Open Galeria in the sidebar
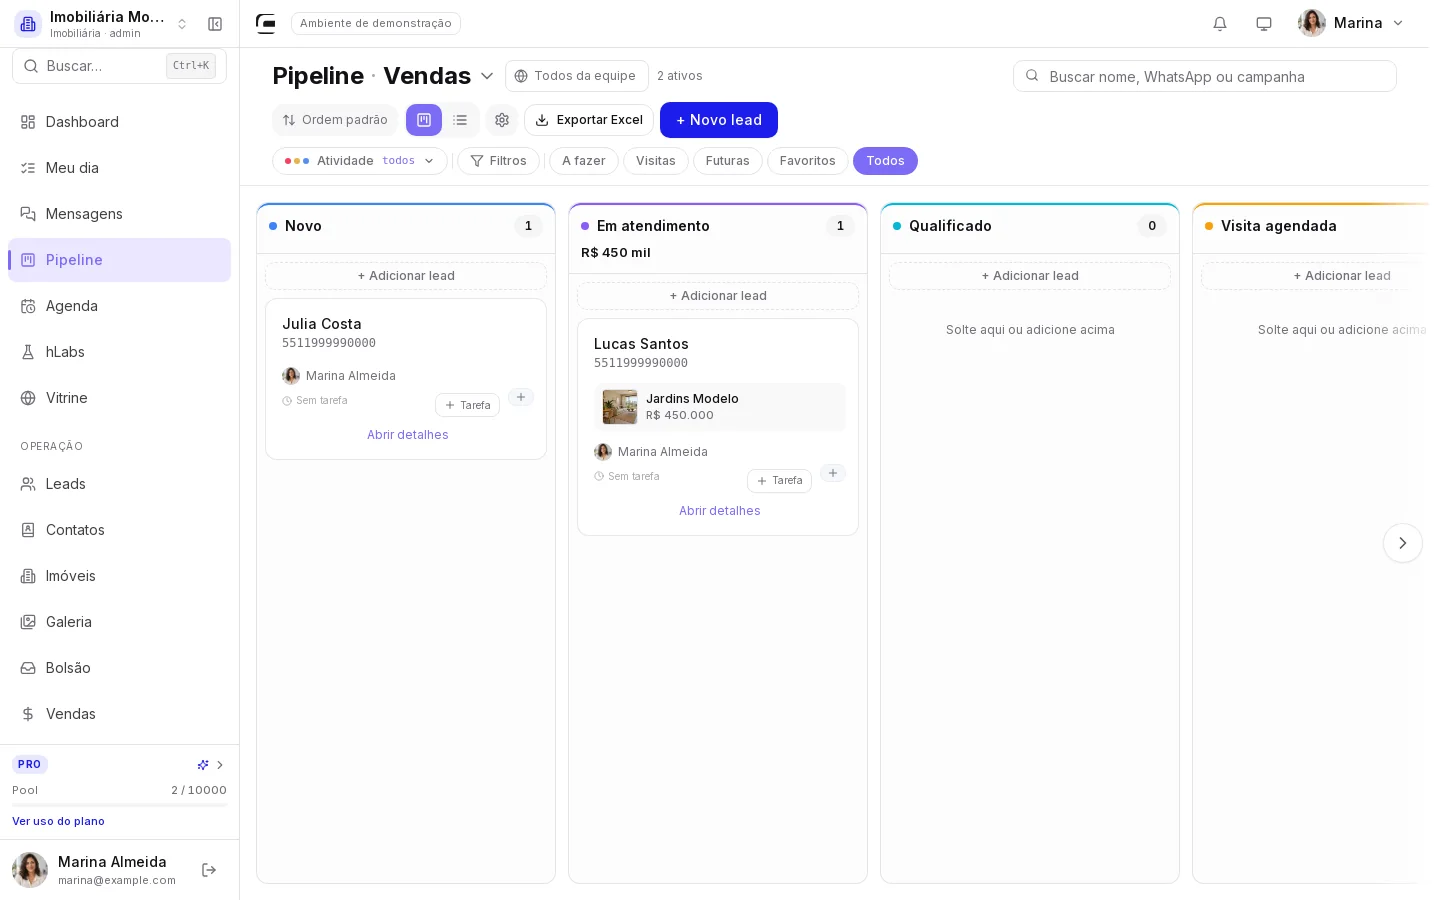The width and height of the screenshot is (1440, 900). coord(119,622)
